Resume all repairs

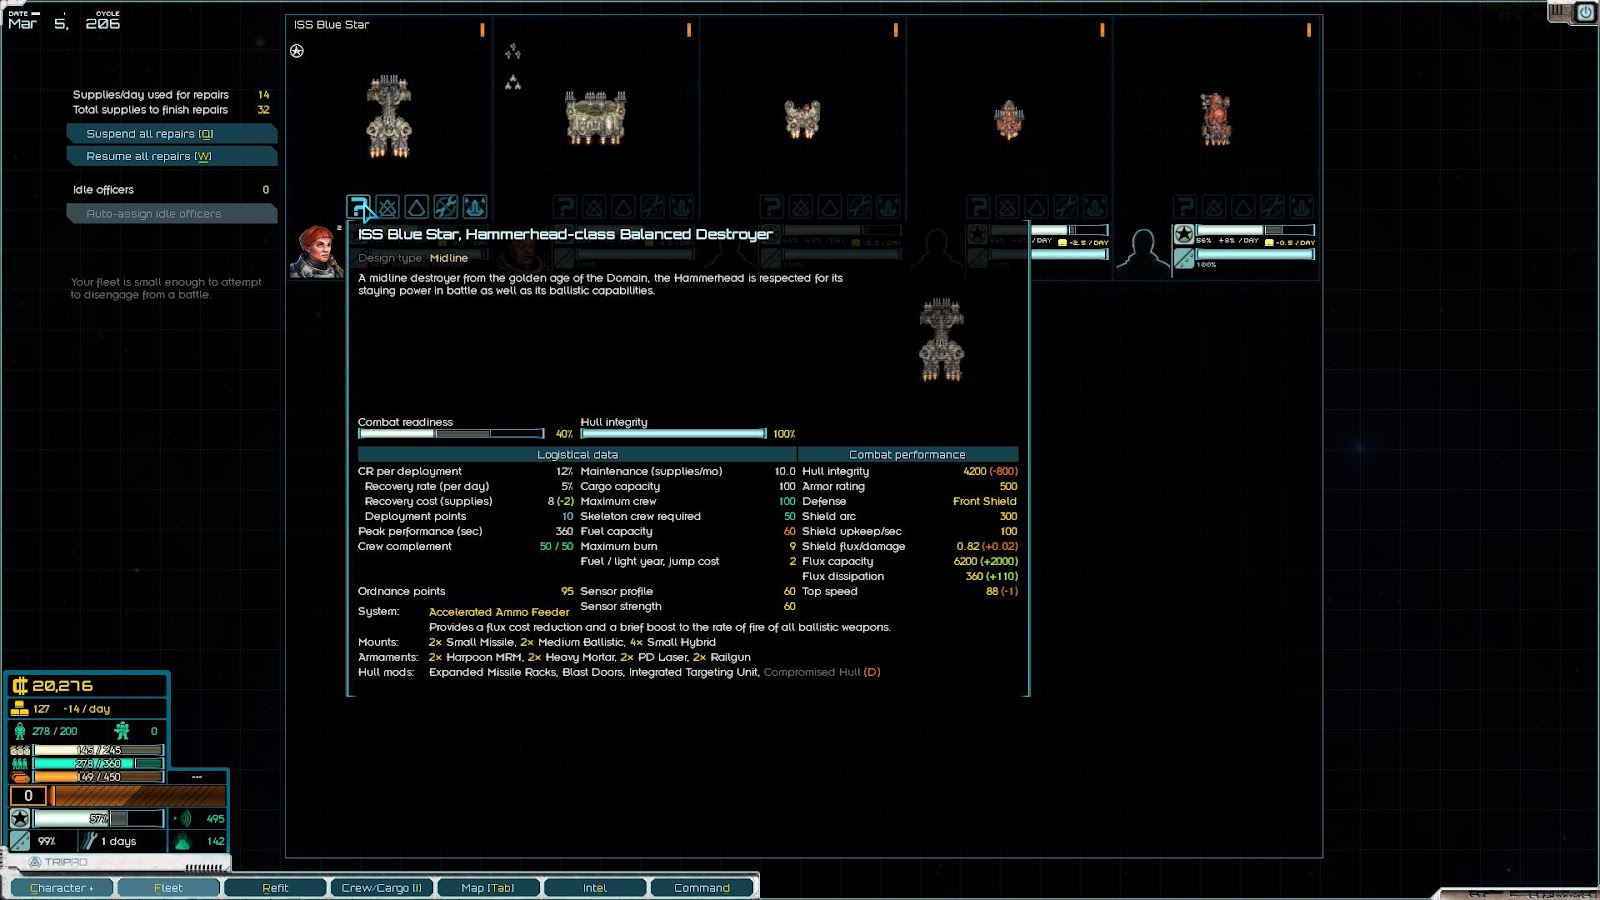171,156
